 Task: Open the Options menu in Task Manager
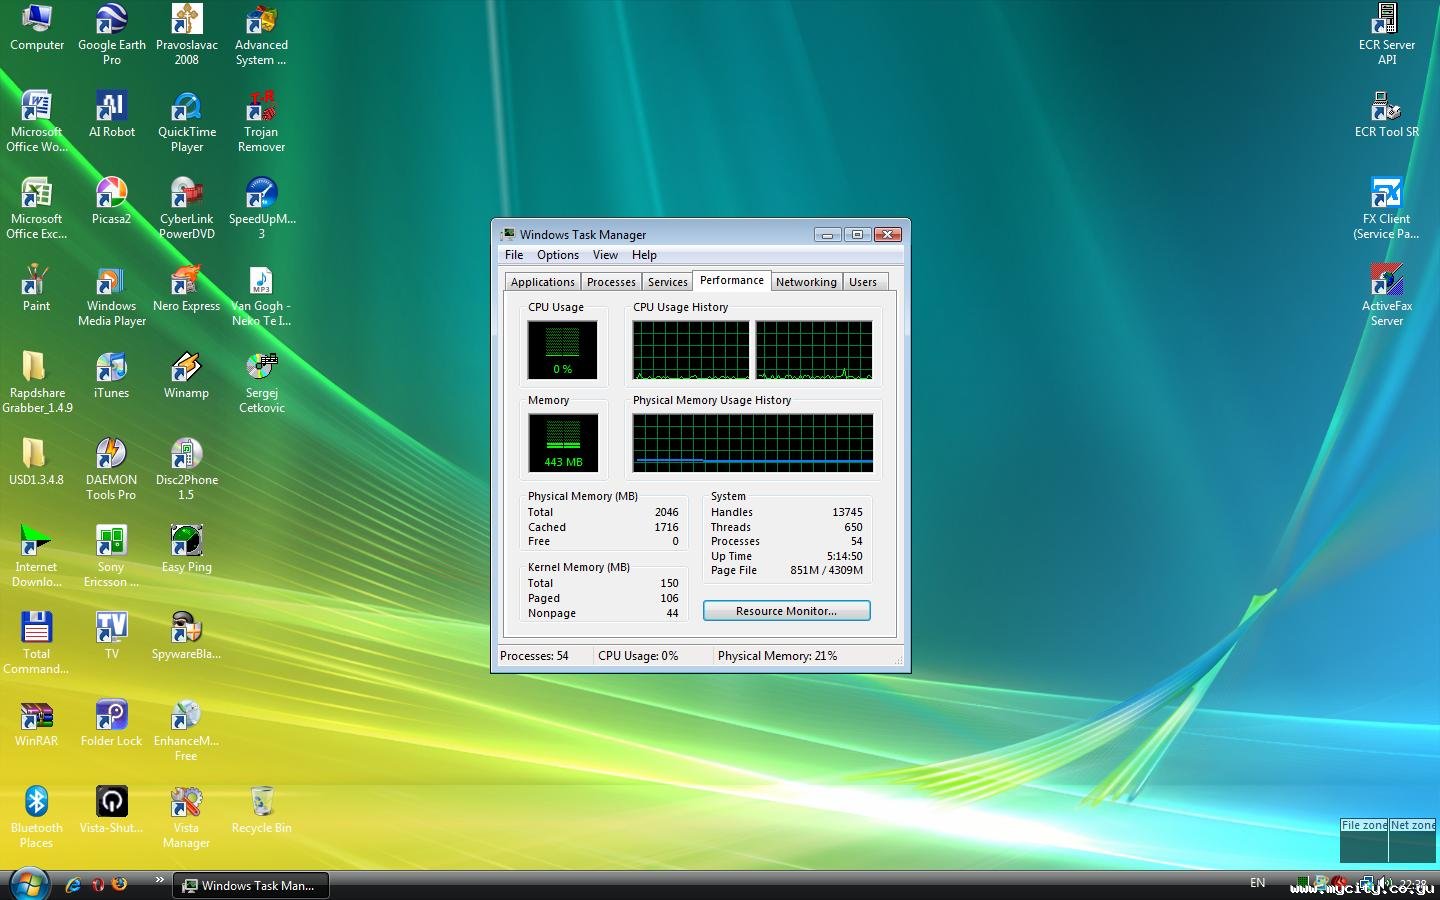pyautogui.click(x=557, y=255)
